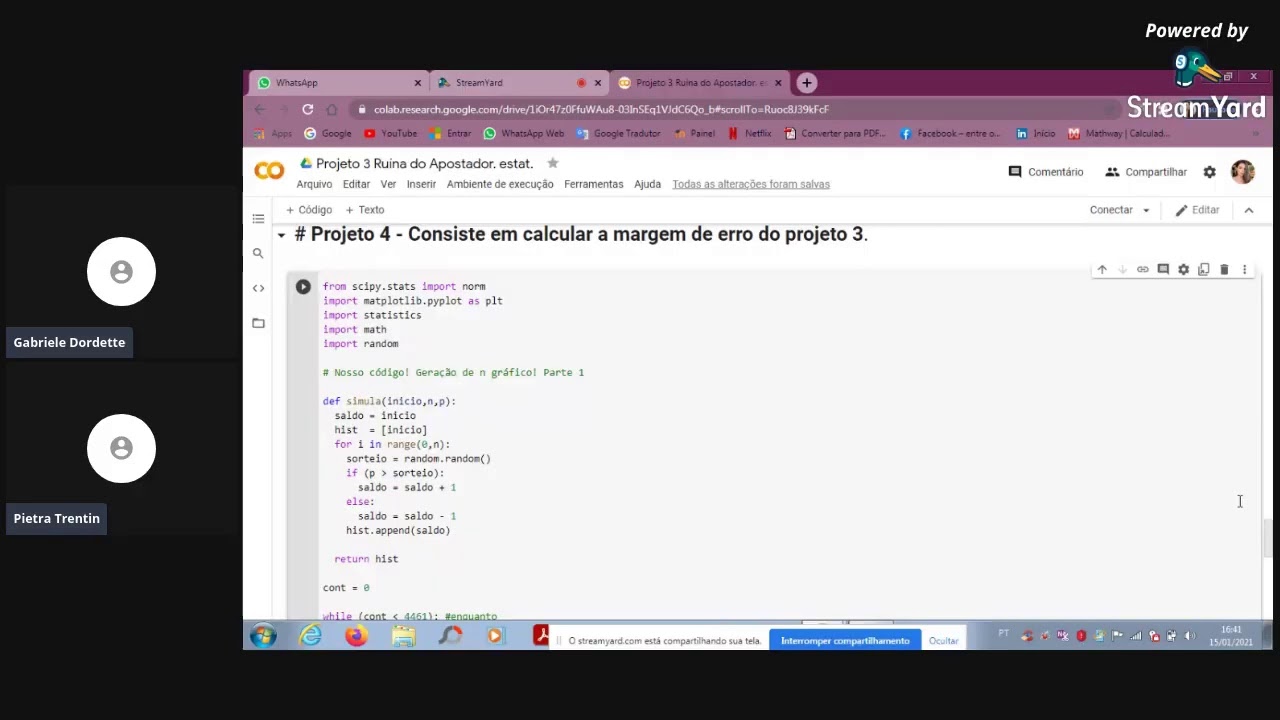Open Todas as alterações foram salvas link
The width and height of the screenshot is (1280, 720).
(751, 184)
